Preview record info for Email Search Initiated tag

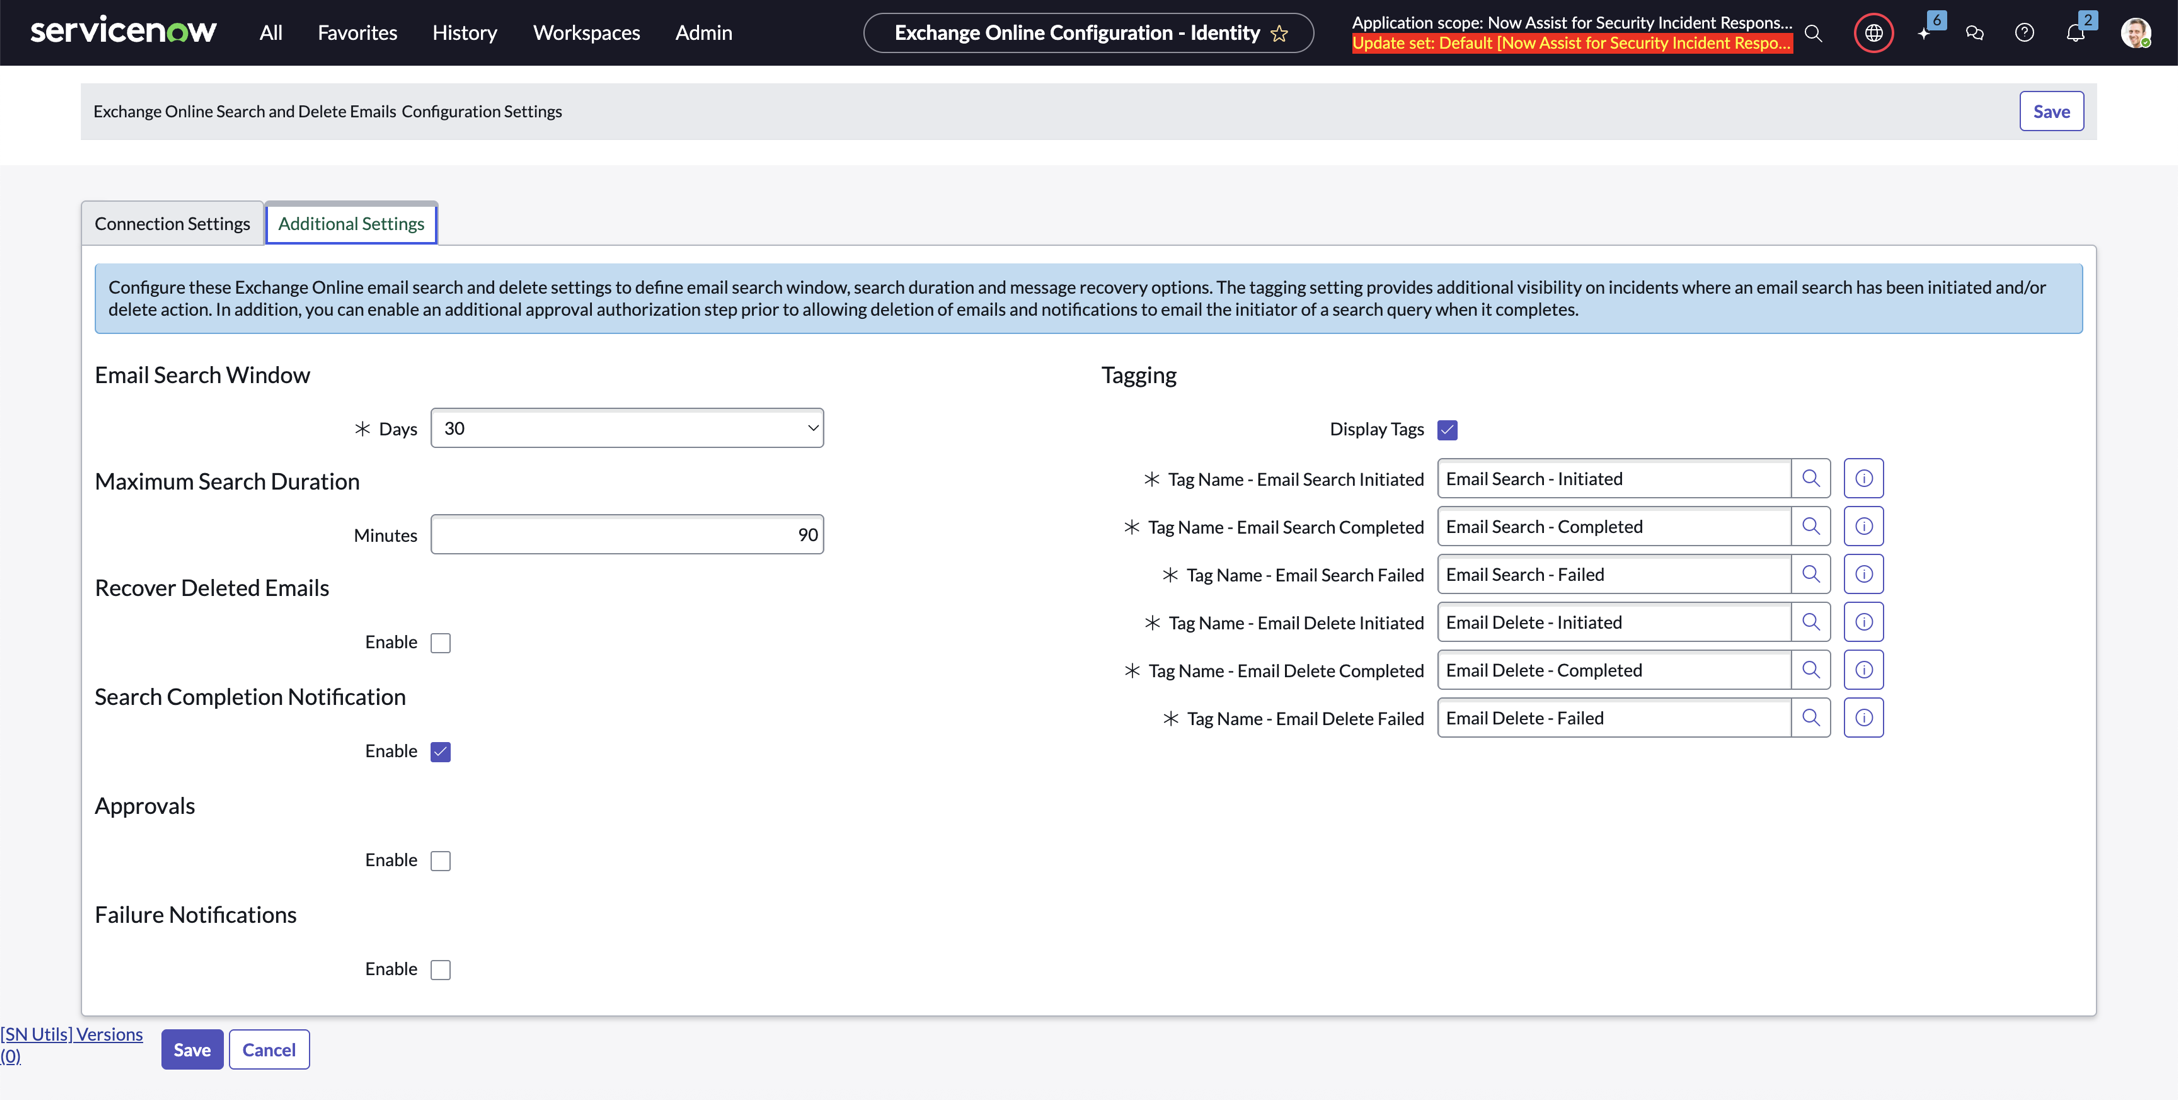pos(1864,479)
